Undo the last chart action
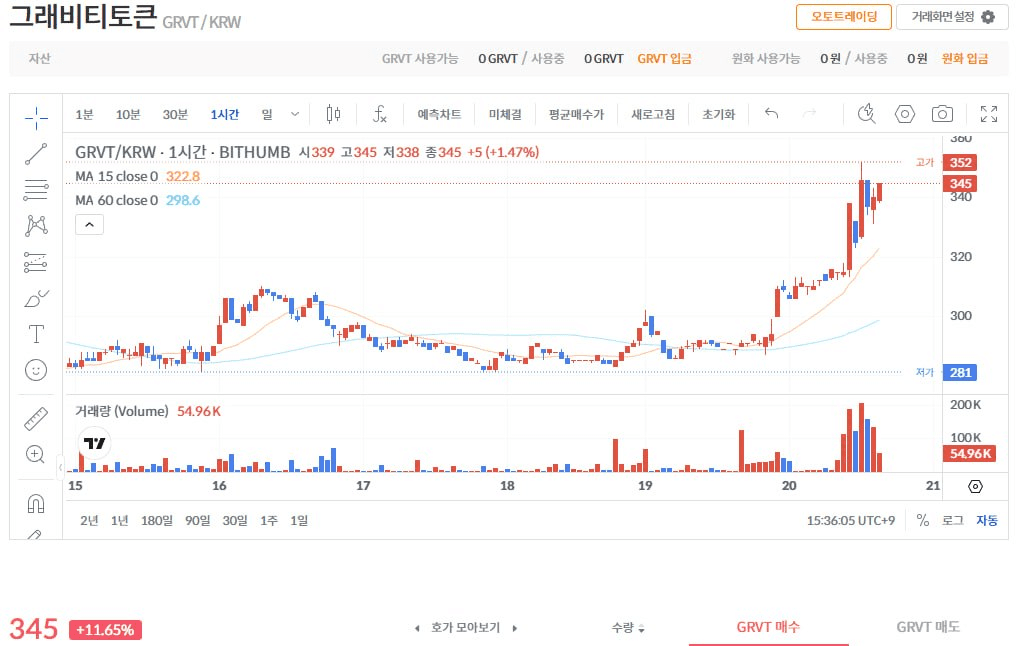Image resolution: width=1023 pixels, height=646 pixels. coord(772,114)
